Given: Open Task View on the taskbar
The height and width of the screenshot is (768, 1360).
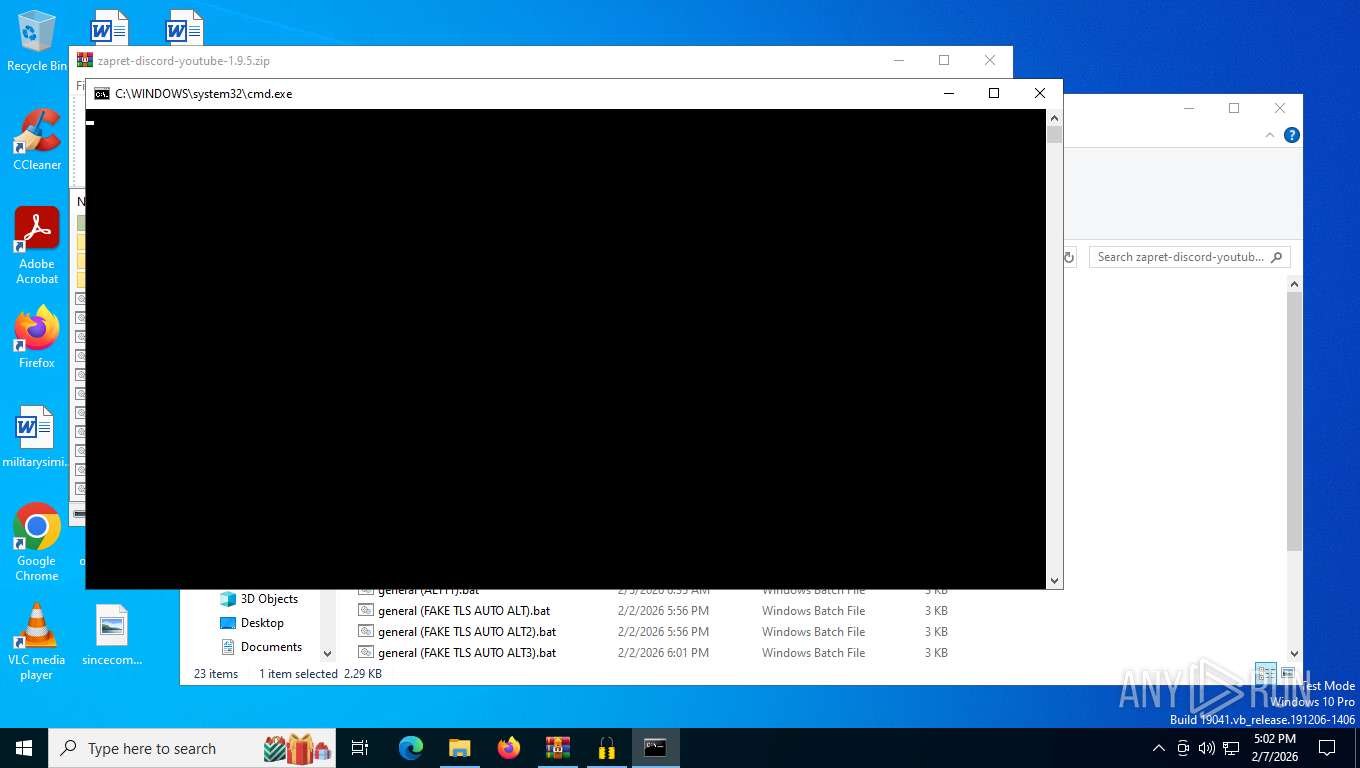Looking at the screenshot, I should 360,748.
